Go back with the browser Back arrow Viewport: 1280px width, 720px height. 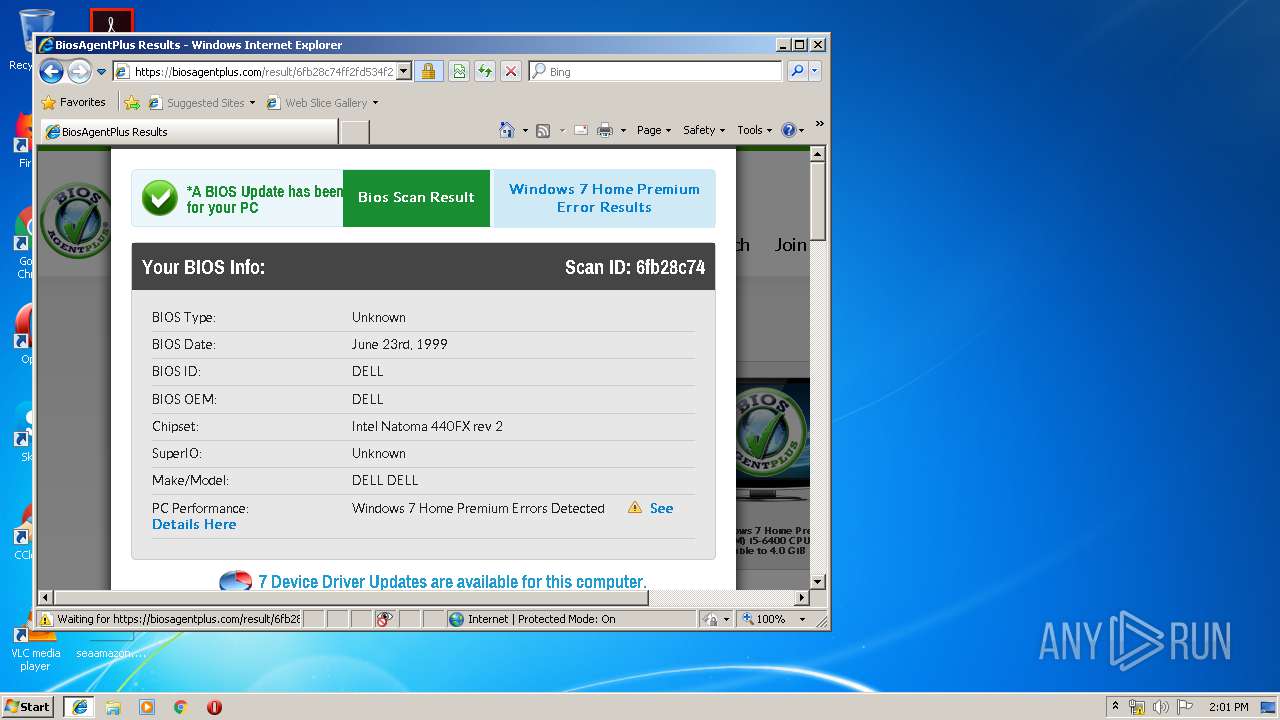(x=51, y=71)
